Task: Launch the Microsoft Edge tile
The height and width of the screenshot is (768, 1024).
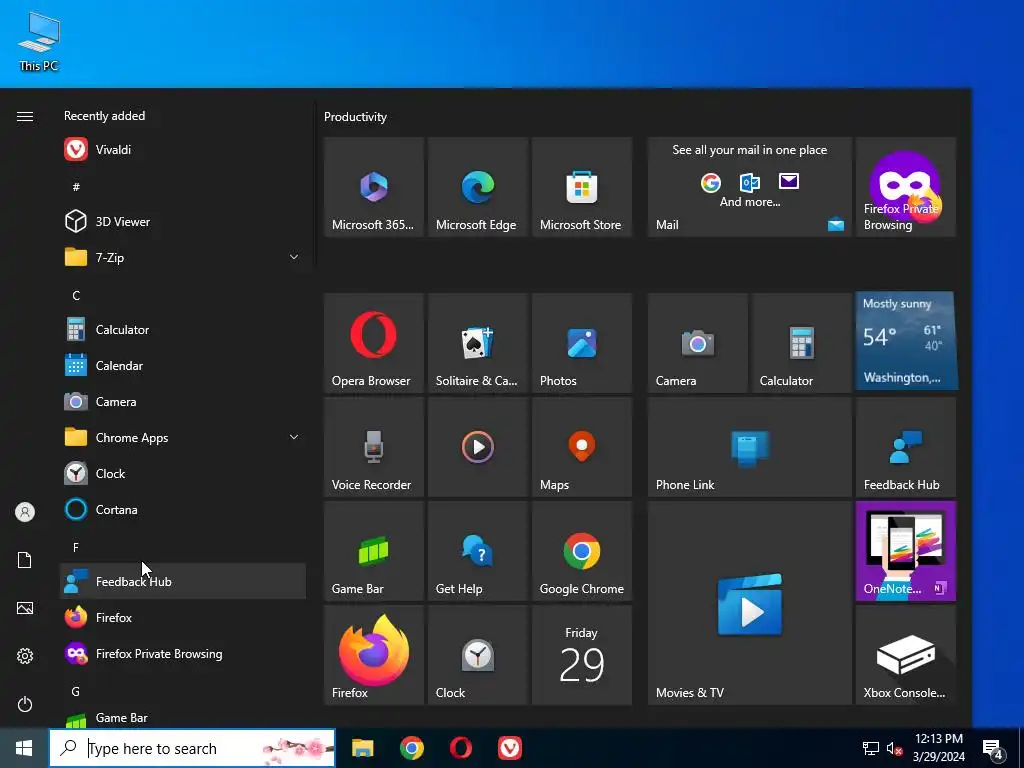Action: (x=477, y=187)
